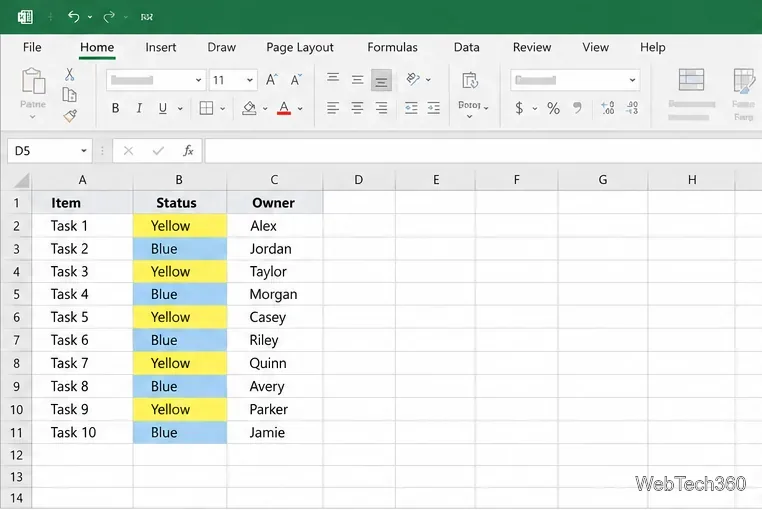Open the undo history dropdown arrow

[90, 17]
